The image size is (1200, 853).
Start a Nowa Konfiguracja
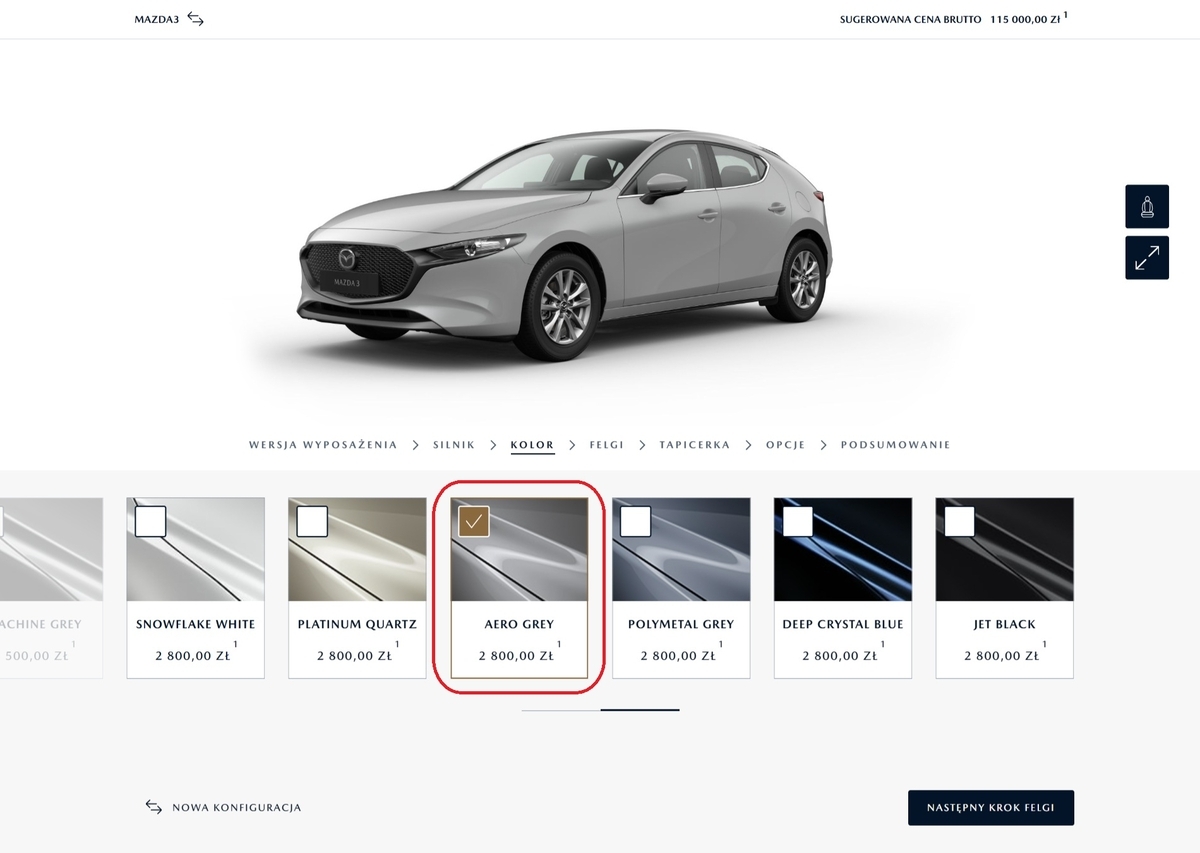point(236,808)
